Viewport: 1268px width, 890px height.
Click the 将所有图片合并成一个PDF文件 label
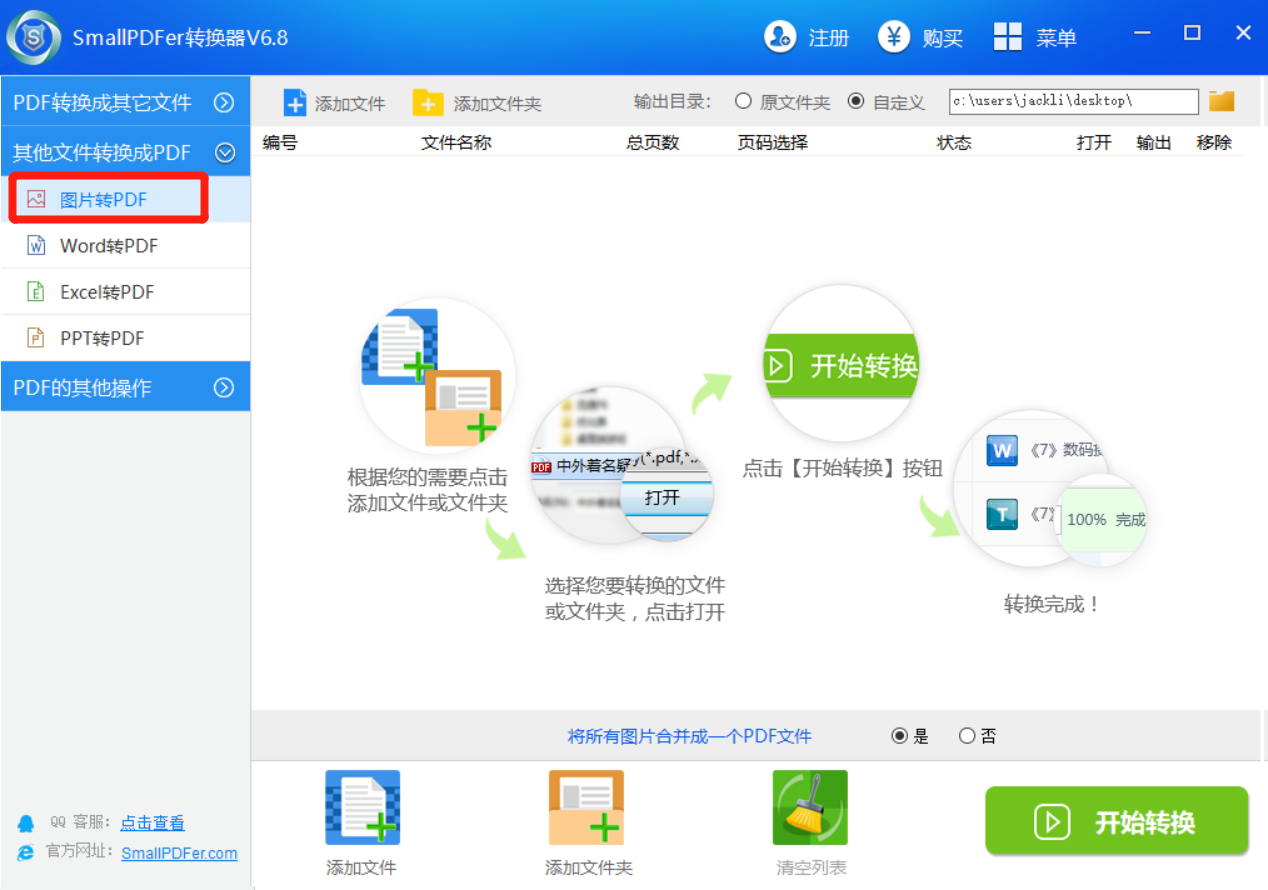690,737
